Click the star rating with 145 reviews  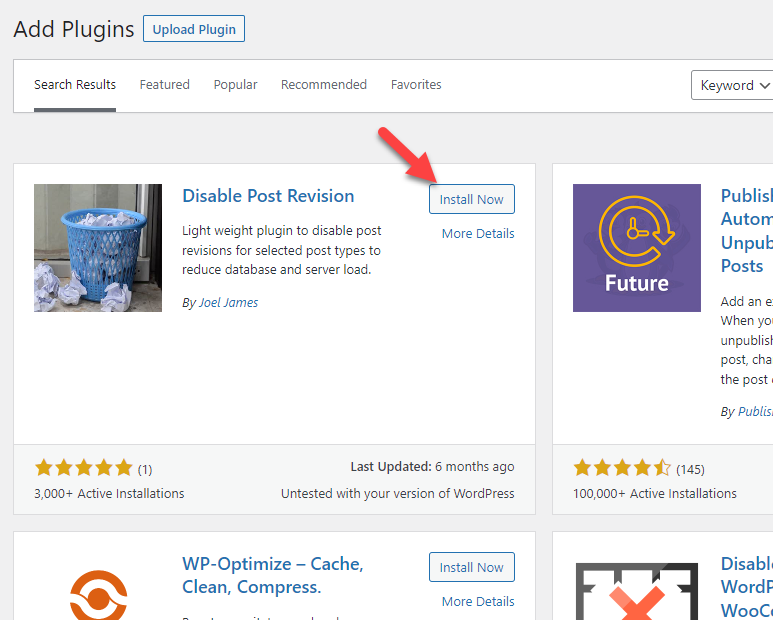point(622,468)
